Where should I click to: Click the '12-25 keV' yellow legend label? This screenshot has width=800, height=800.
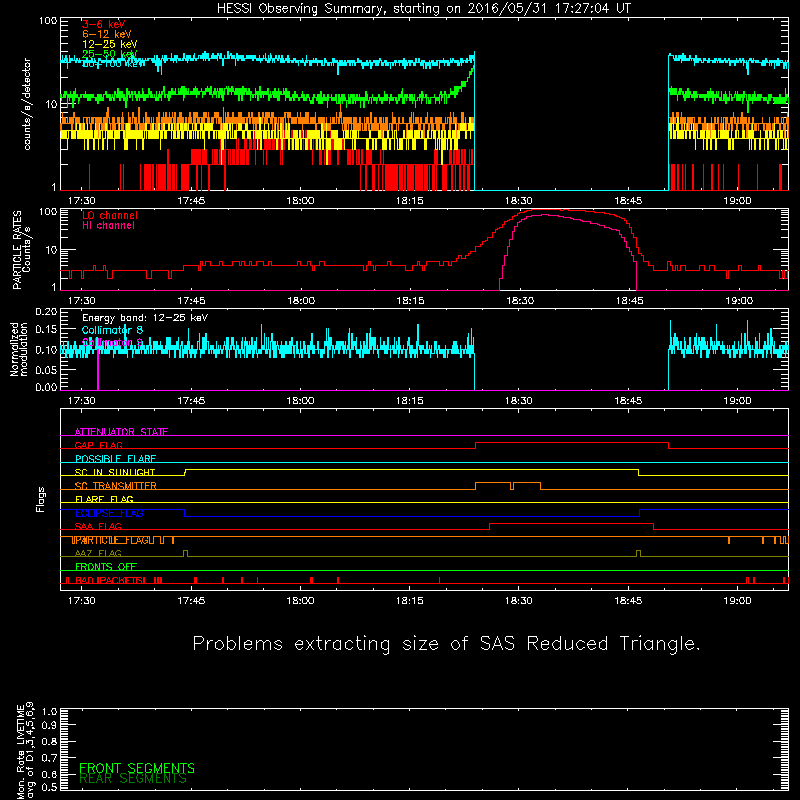109,44
